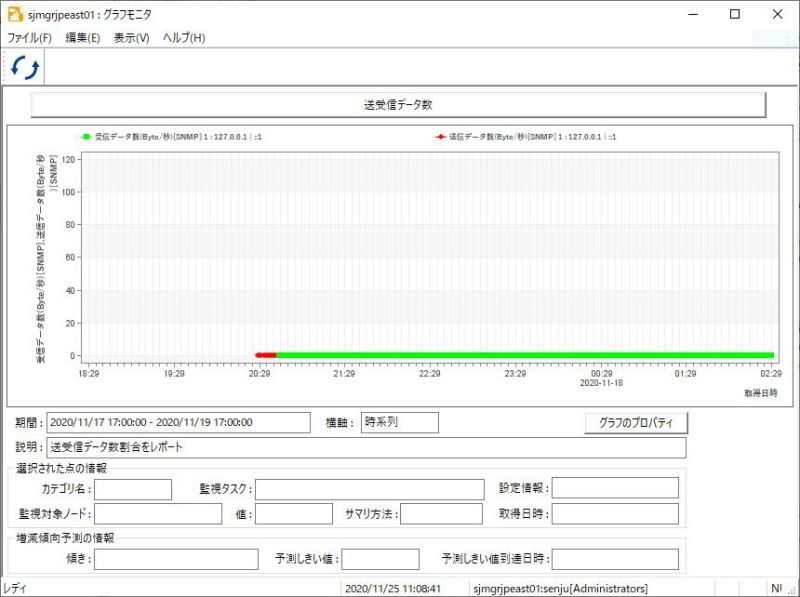This screenshot has height=597, width=800.
Task: Click the 説明 description field
Action: pos(366,447)
